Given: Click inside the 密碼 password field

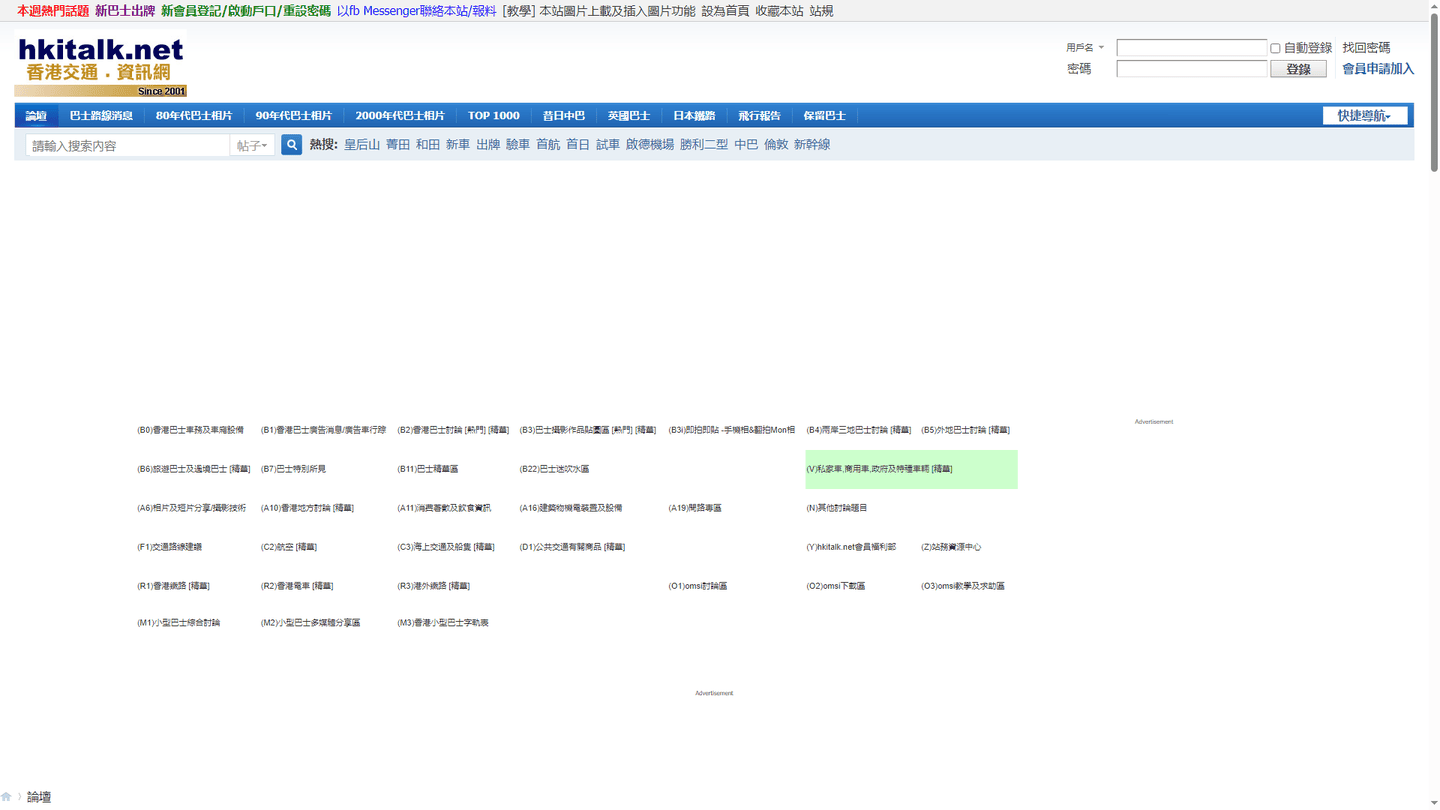Looking at the screenshot, I should (x=1192, y=69).
